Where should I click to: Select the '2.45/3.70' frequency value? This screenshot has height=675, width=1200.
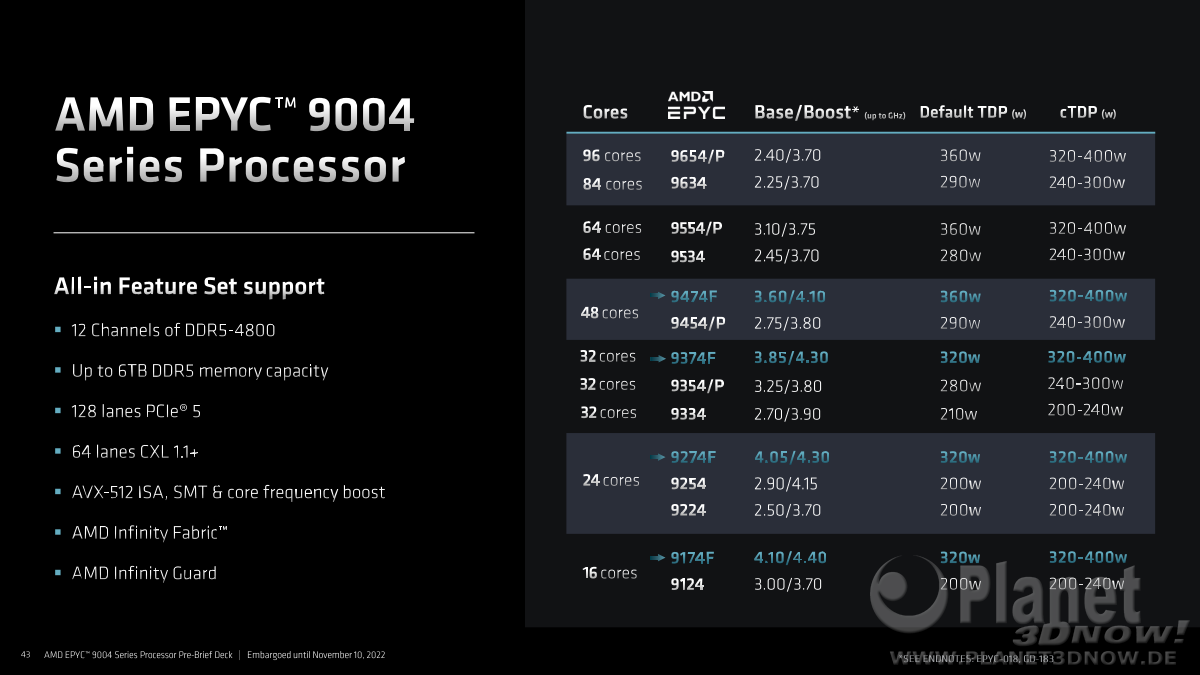point(787,256)
